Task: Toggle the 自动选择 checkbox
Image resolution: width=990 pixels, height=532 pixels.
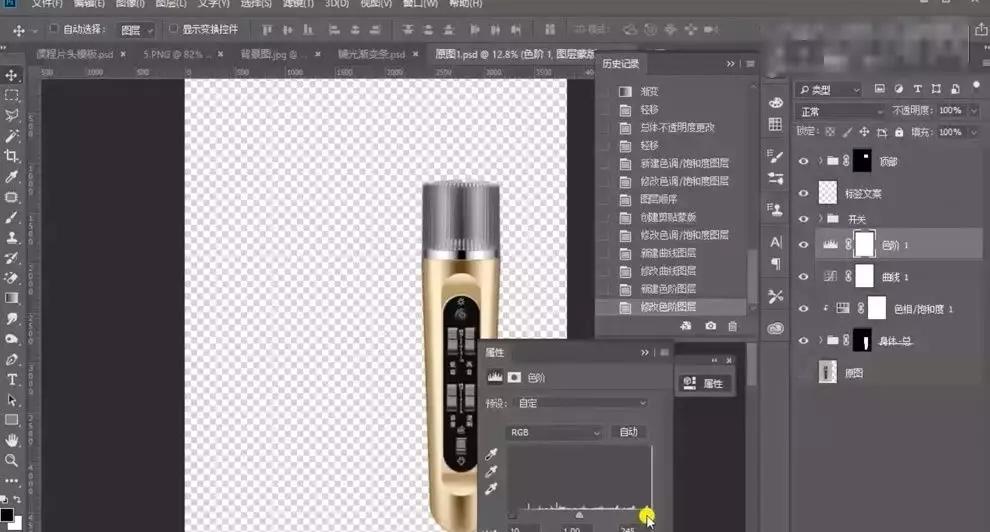Action: (54, 28)
